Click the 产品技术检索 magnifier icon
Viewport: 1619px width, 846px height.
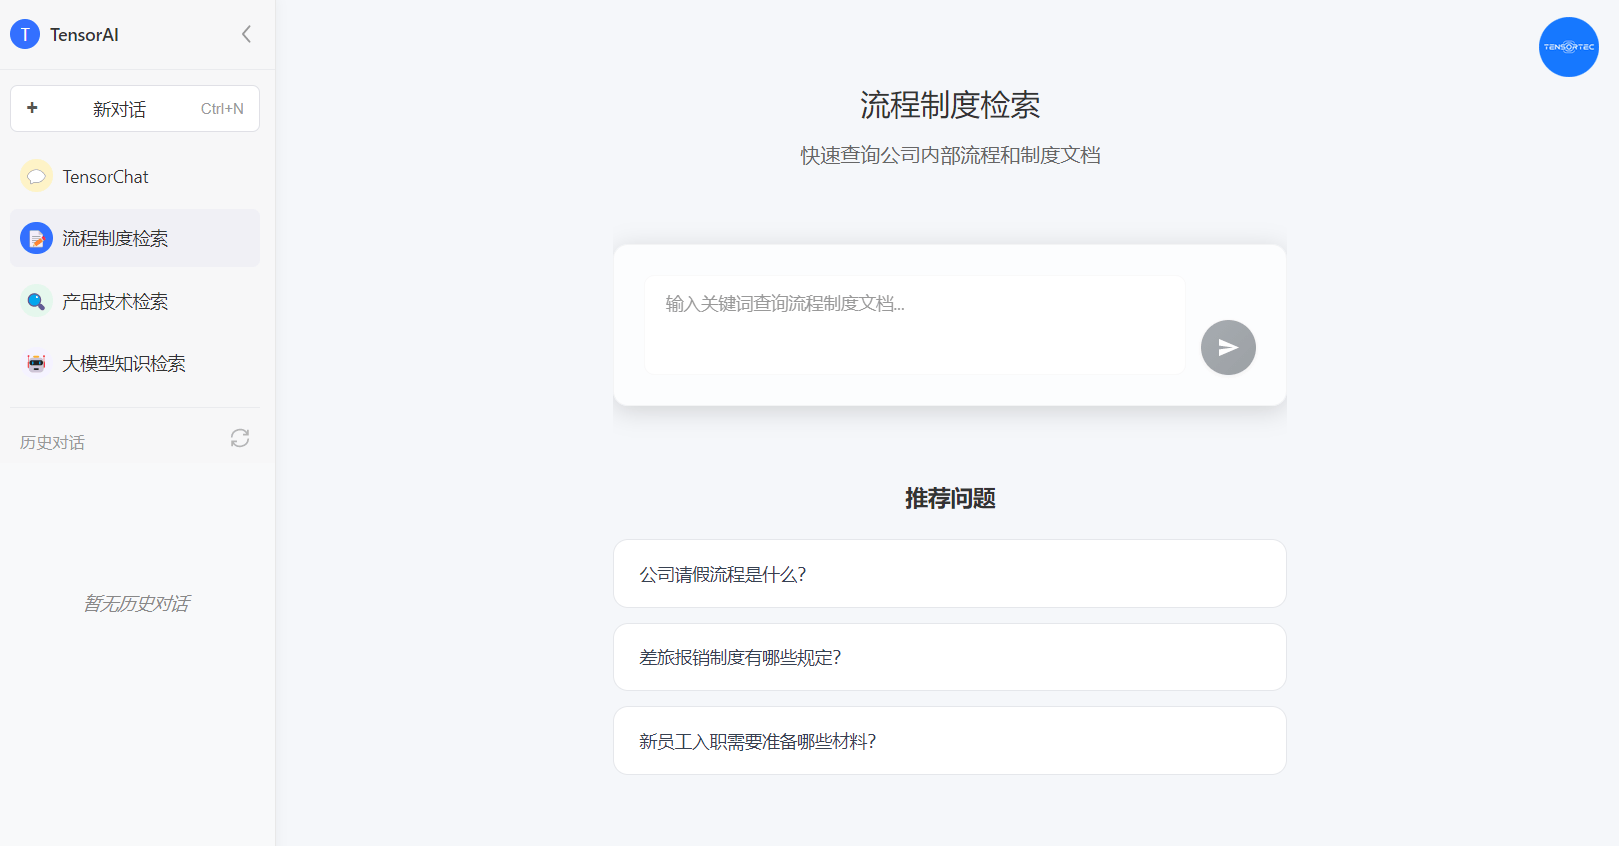[36, 301]
